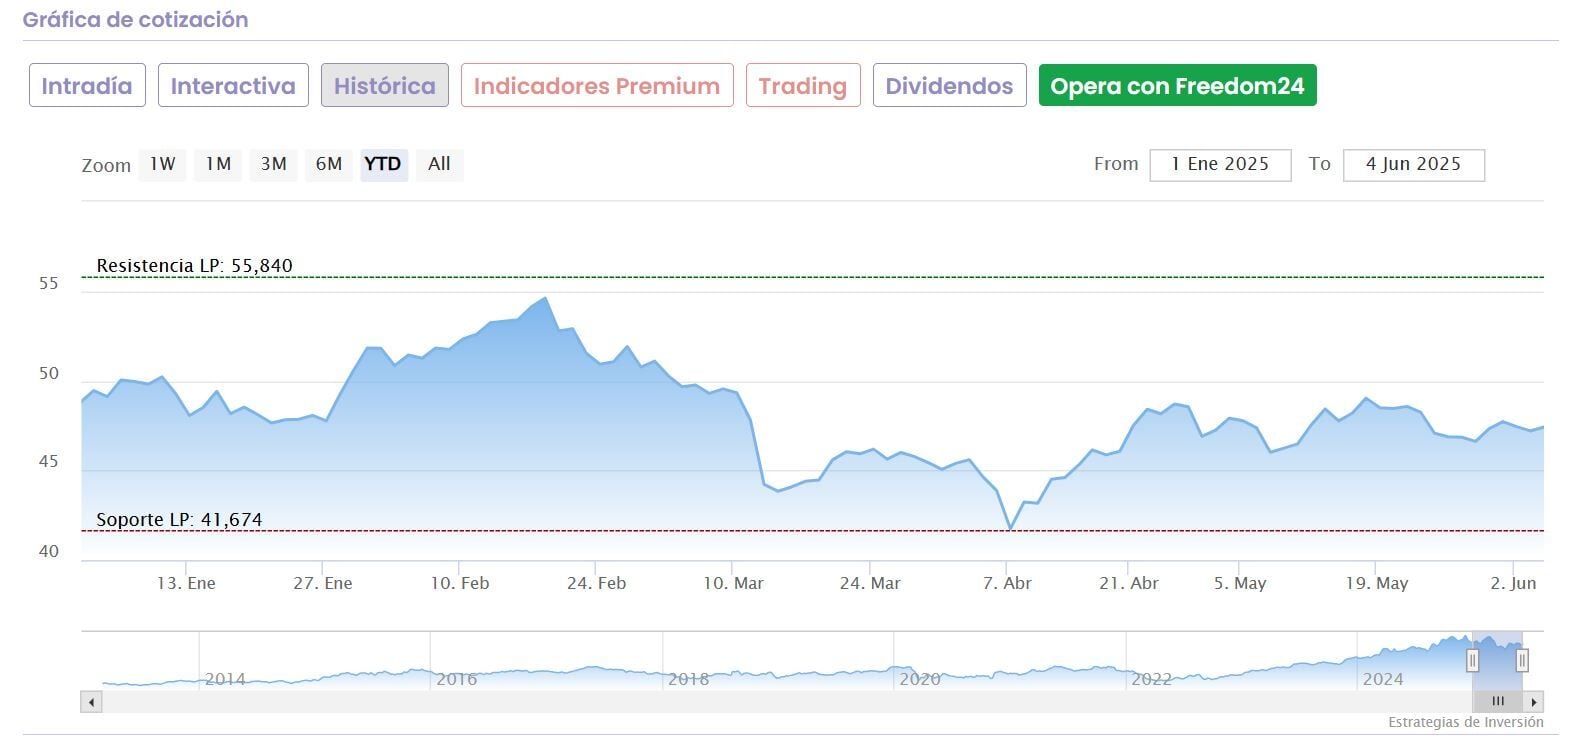Click the navigator scroll-left arrow
The height and width of the screenshot is (755, 1580).
[x=92, y=702]
